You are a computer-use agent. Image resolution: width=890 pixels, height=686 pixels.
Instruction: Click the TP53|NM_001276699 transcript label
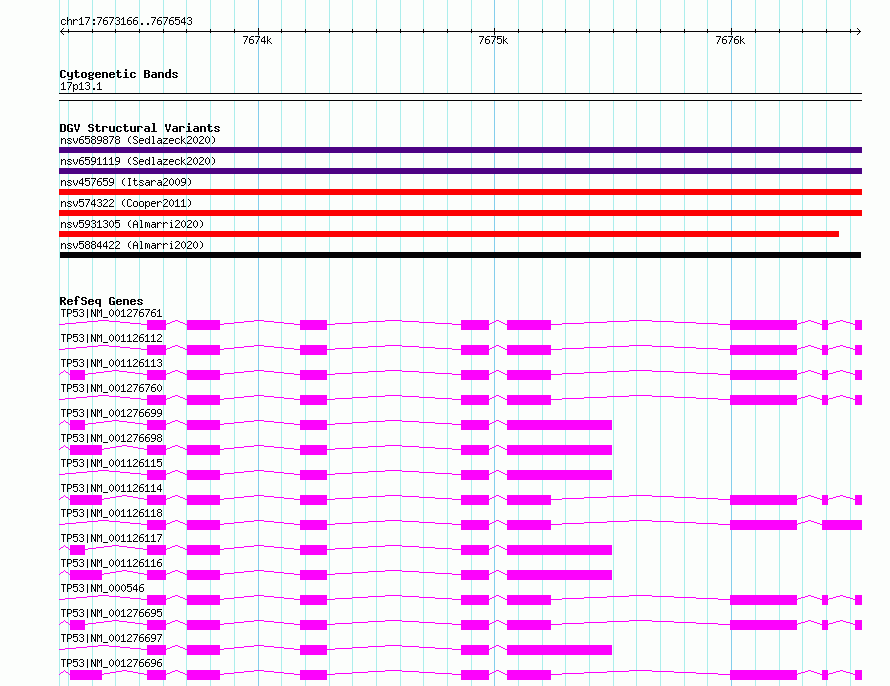click(x=111, y=413)
